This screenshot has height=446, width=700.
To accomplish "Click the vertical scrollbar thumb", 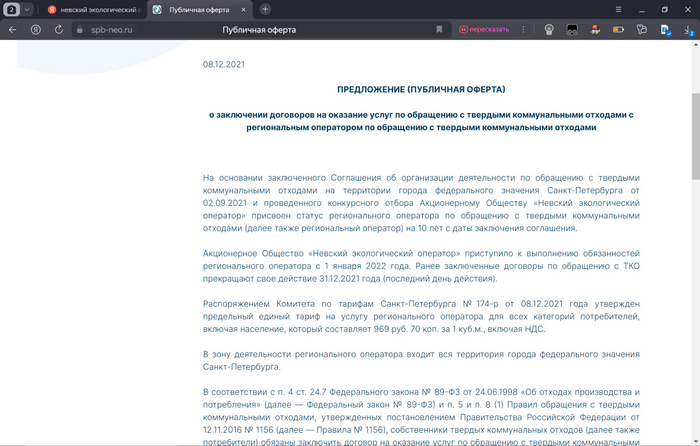I will pos(696,136).
